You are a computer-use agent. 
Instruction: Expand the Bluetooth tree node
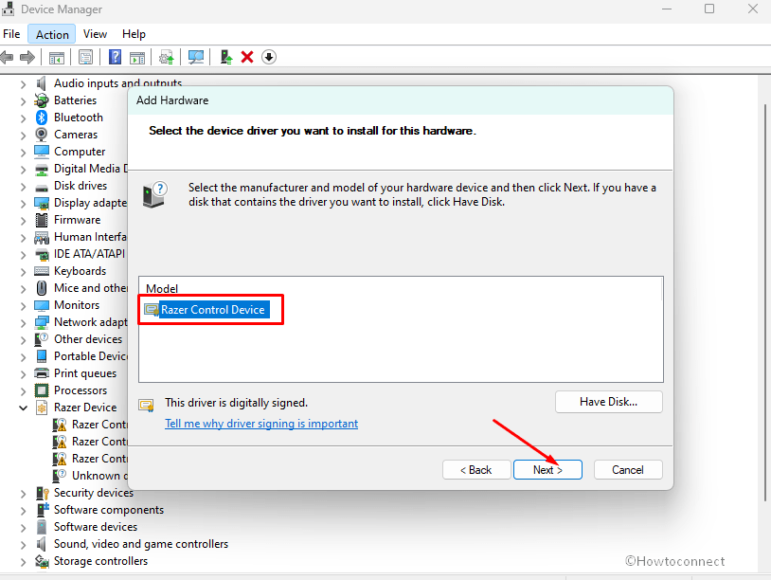click(23, 118)
